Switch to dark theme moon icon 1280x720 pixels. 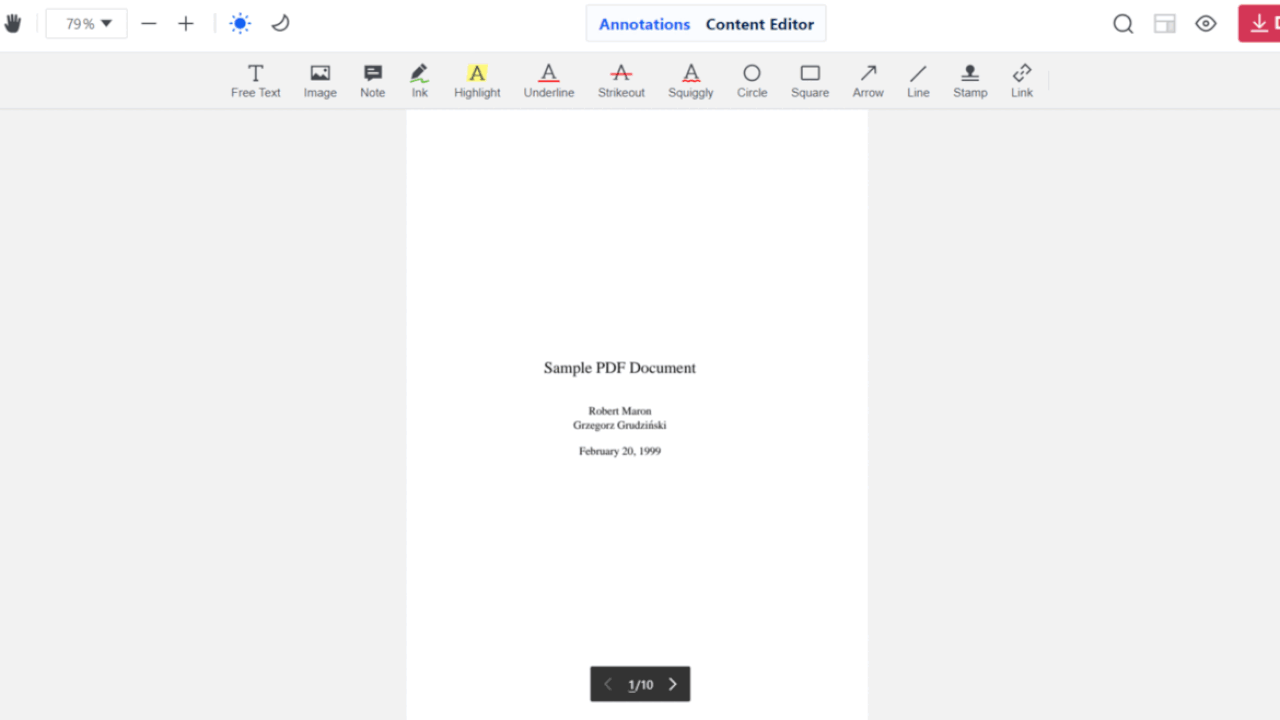coord(281,23)
